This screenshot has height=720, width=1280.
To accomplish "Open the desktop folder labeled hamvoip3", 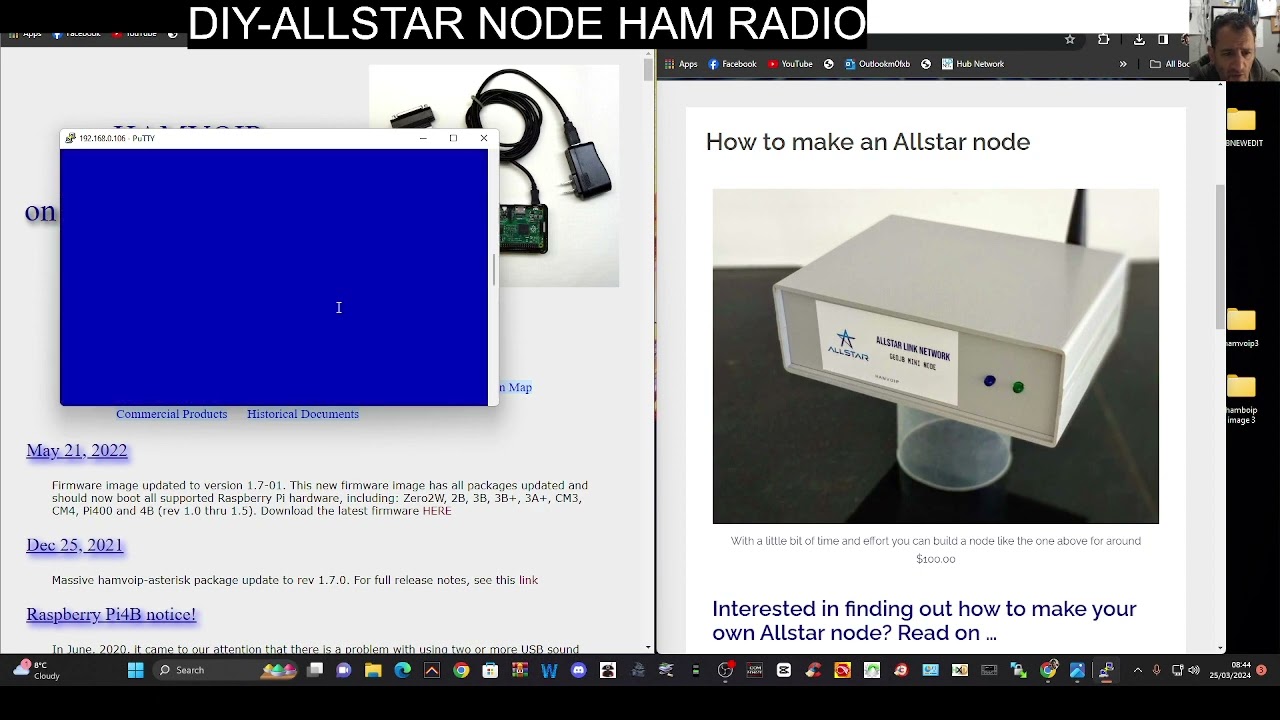I will click(1241, 325).
